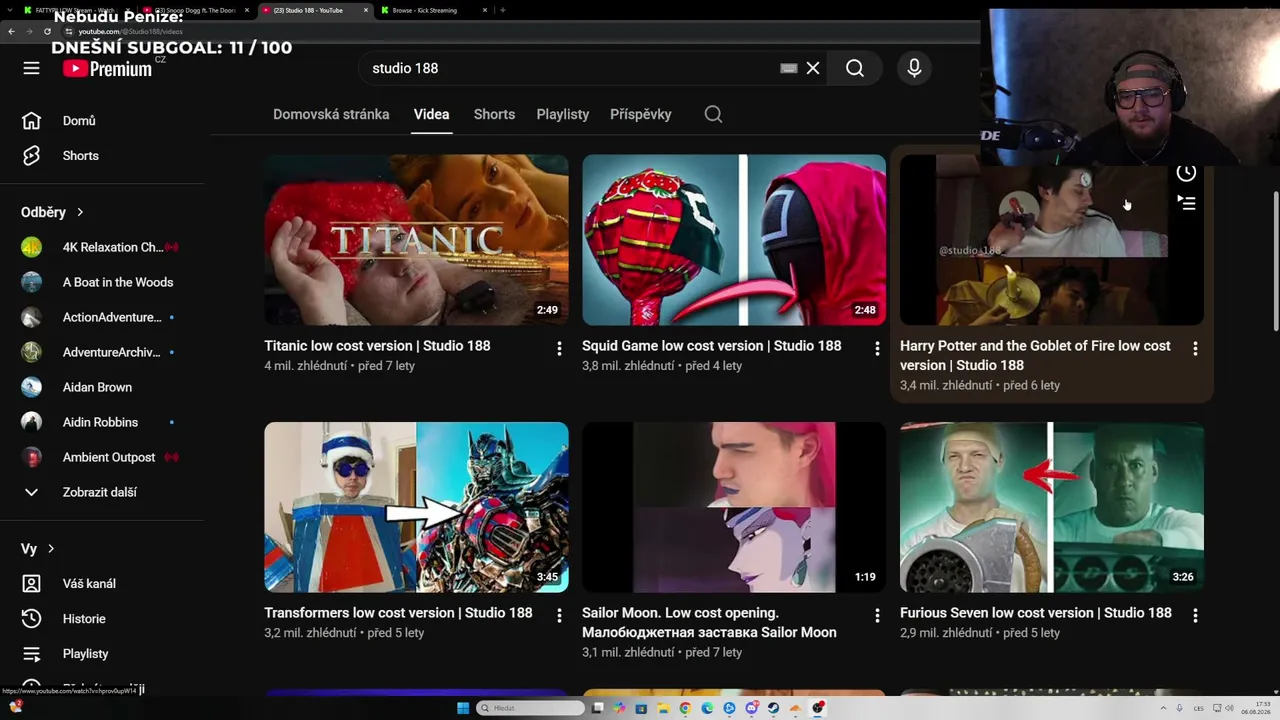Open options menu for Squid Game video
This screenshot has height=720, width=1280.
pos(877,348)
